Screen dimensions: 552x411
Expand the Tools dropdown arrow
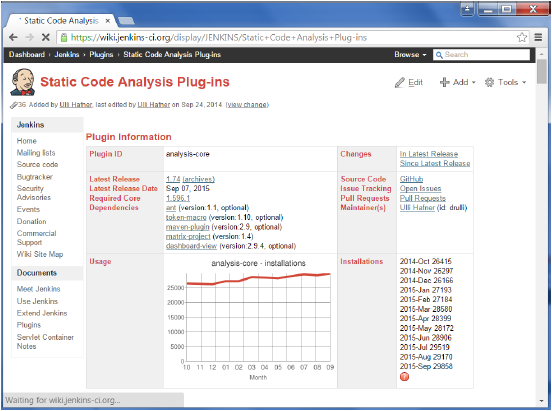524,82
